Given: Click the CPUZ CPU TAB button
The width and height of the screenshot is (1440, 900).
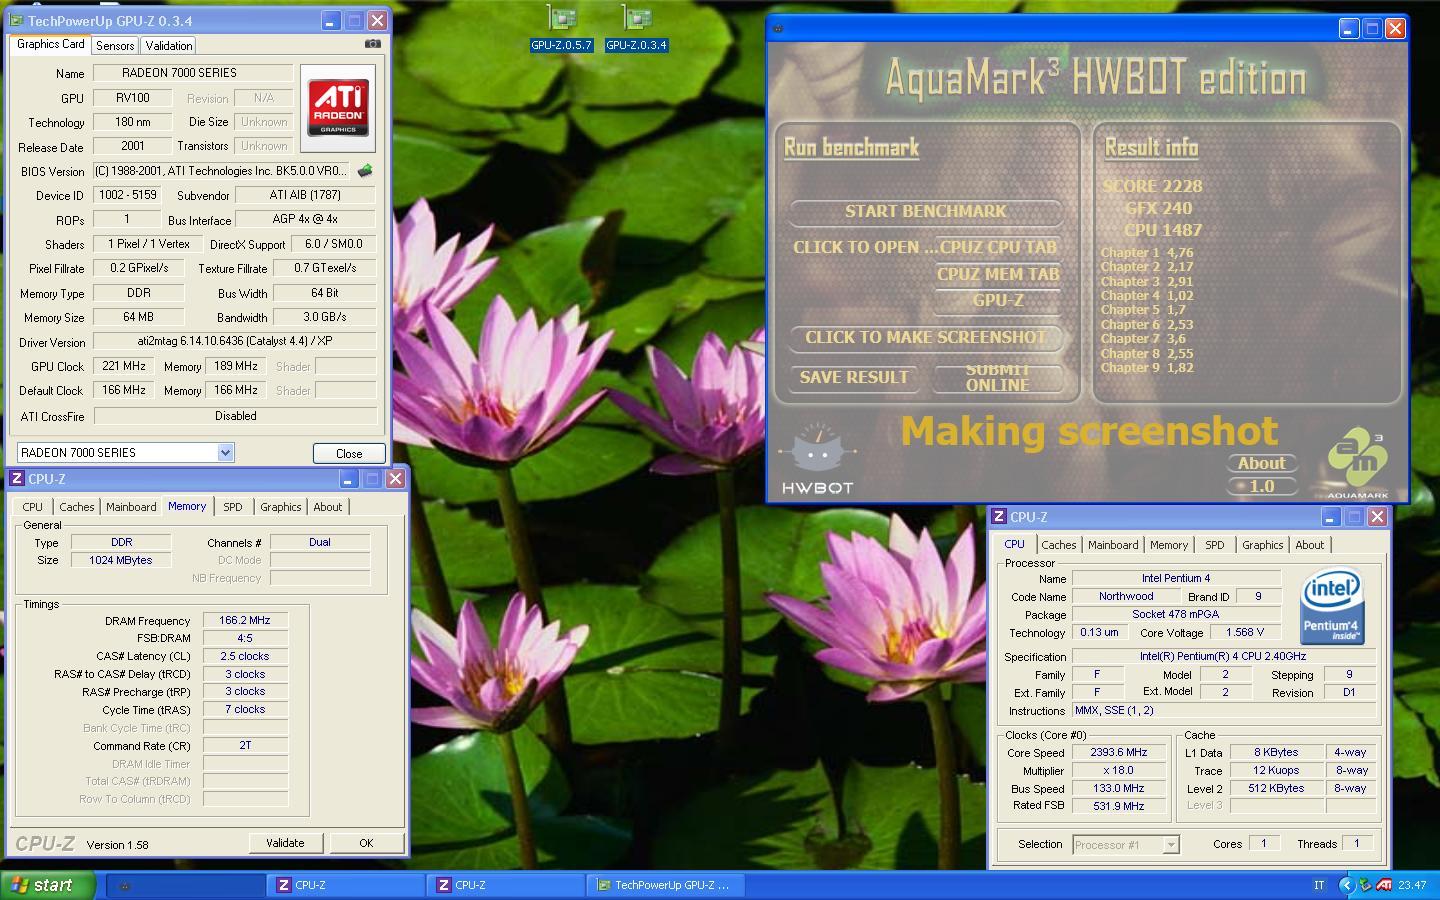Looking at the screenshot, I should coord(998,247).
